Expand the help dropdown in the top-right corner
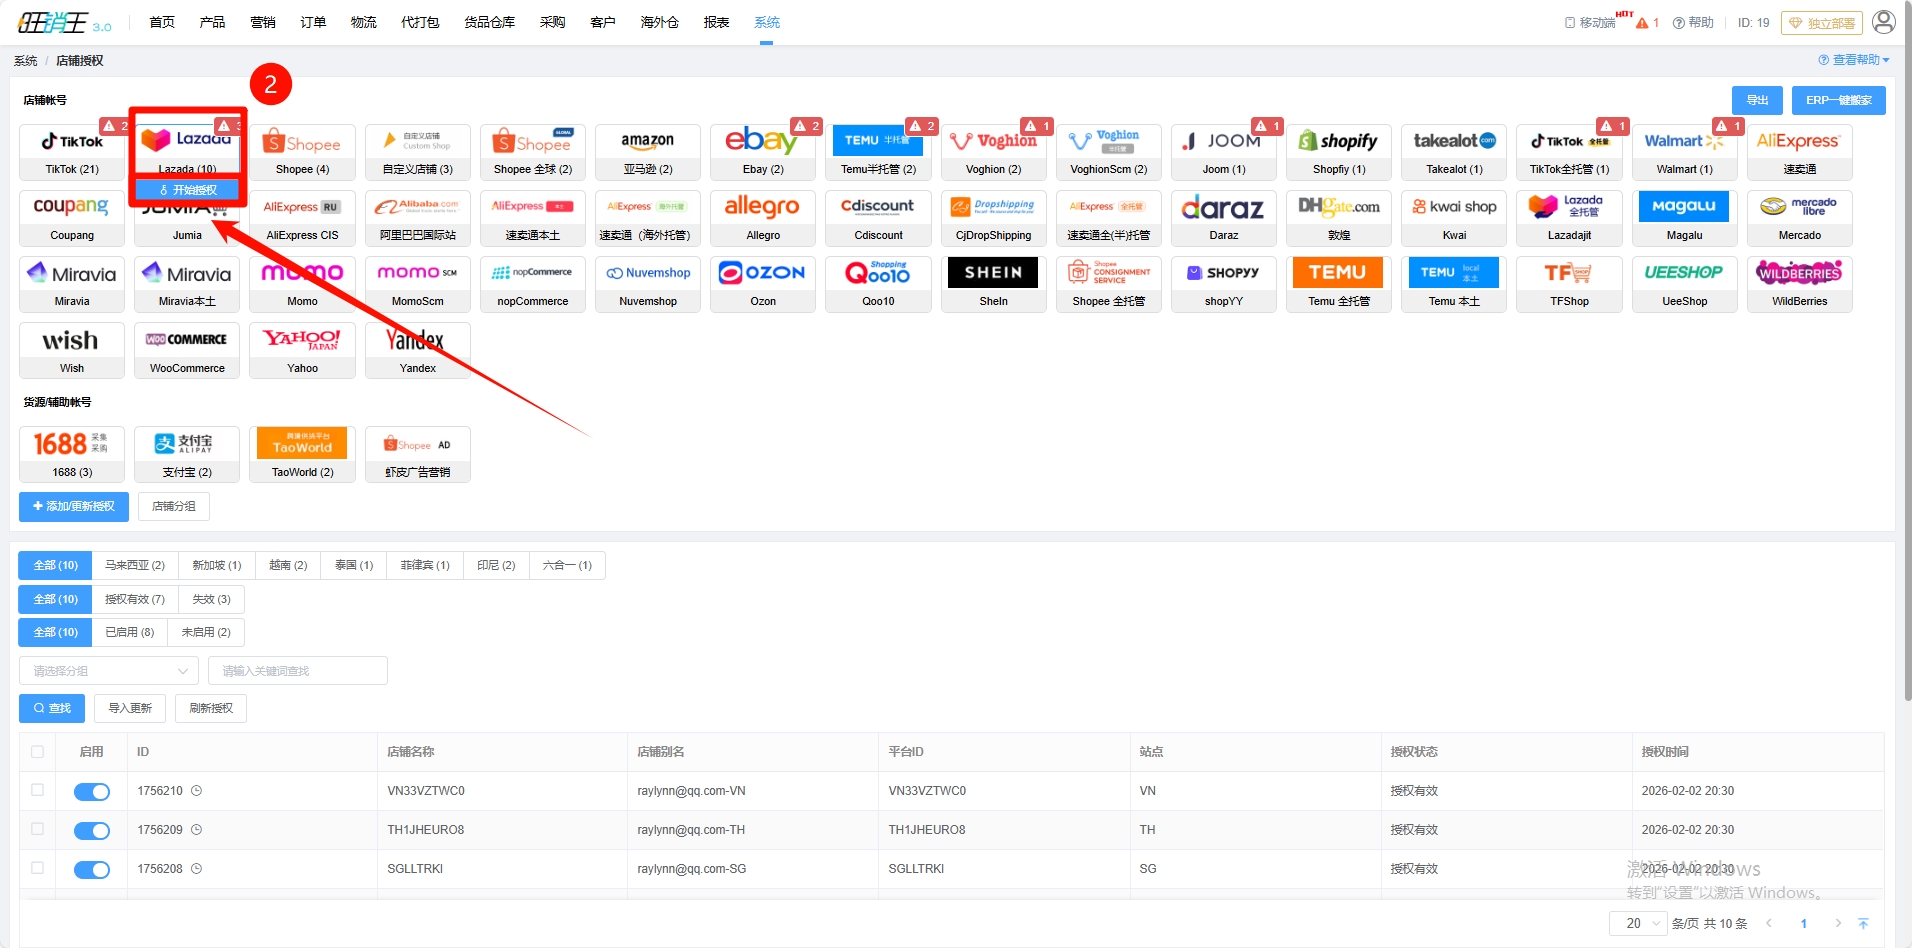The width and height of the screenshot is (1912, 948). click(1853, 60)
